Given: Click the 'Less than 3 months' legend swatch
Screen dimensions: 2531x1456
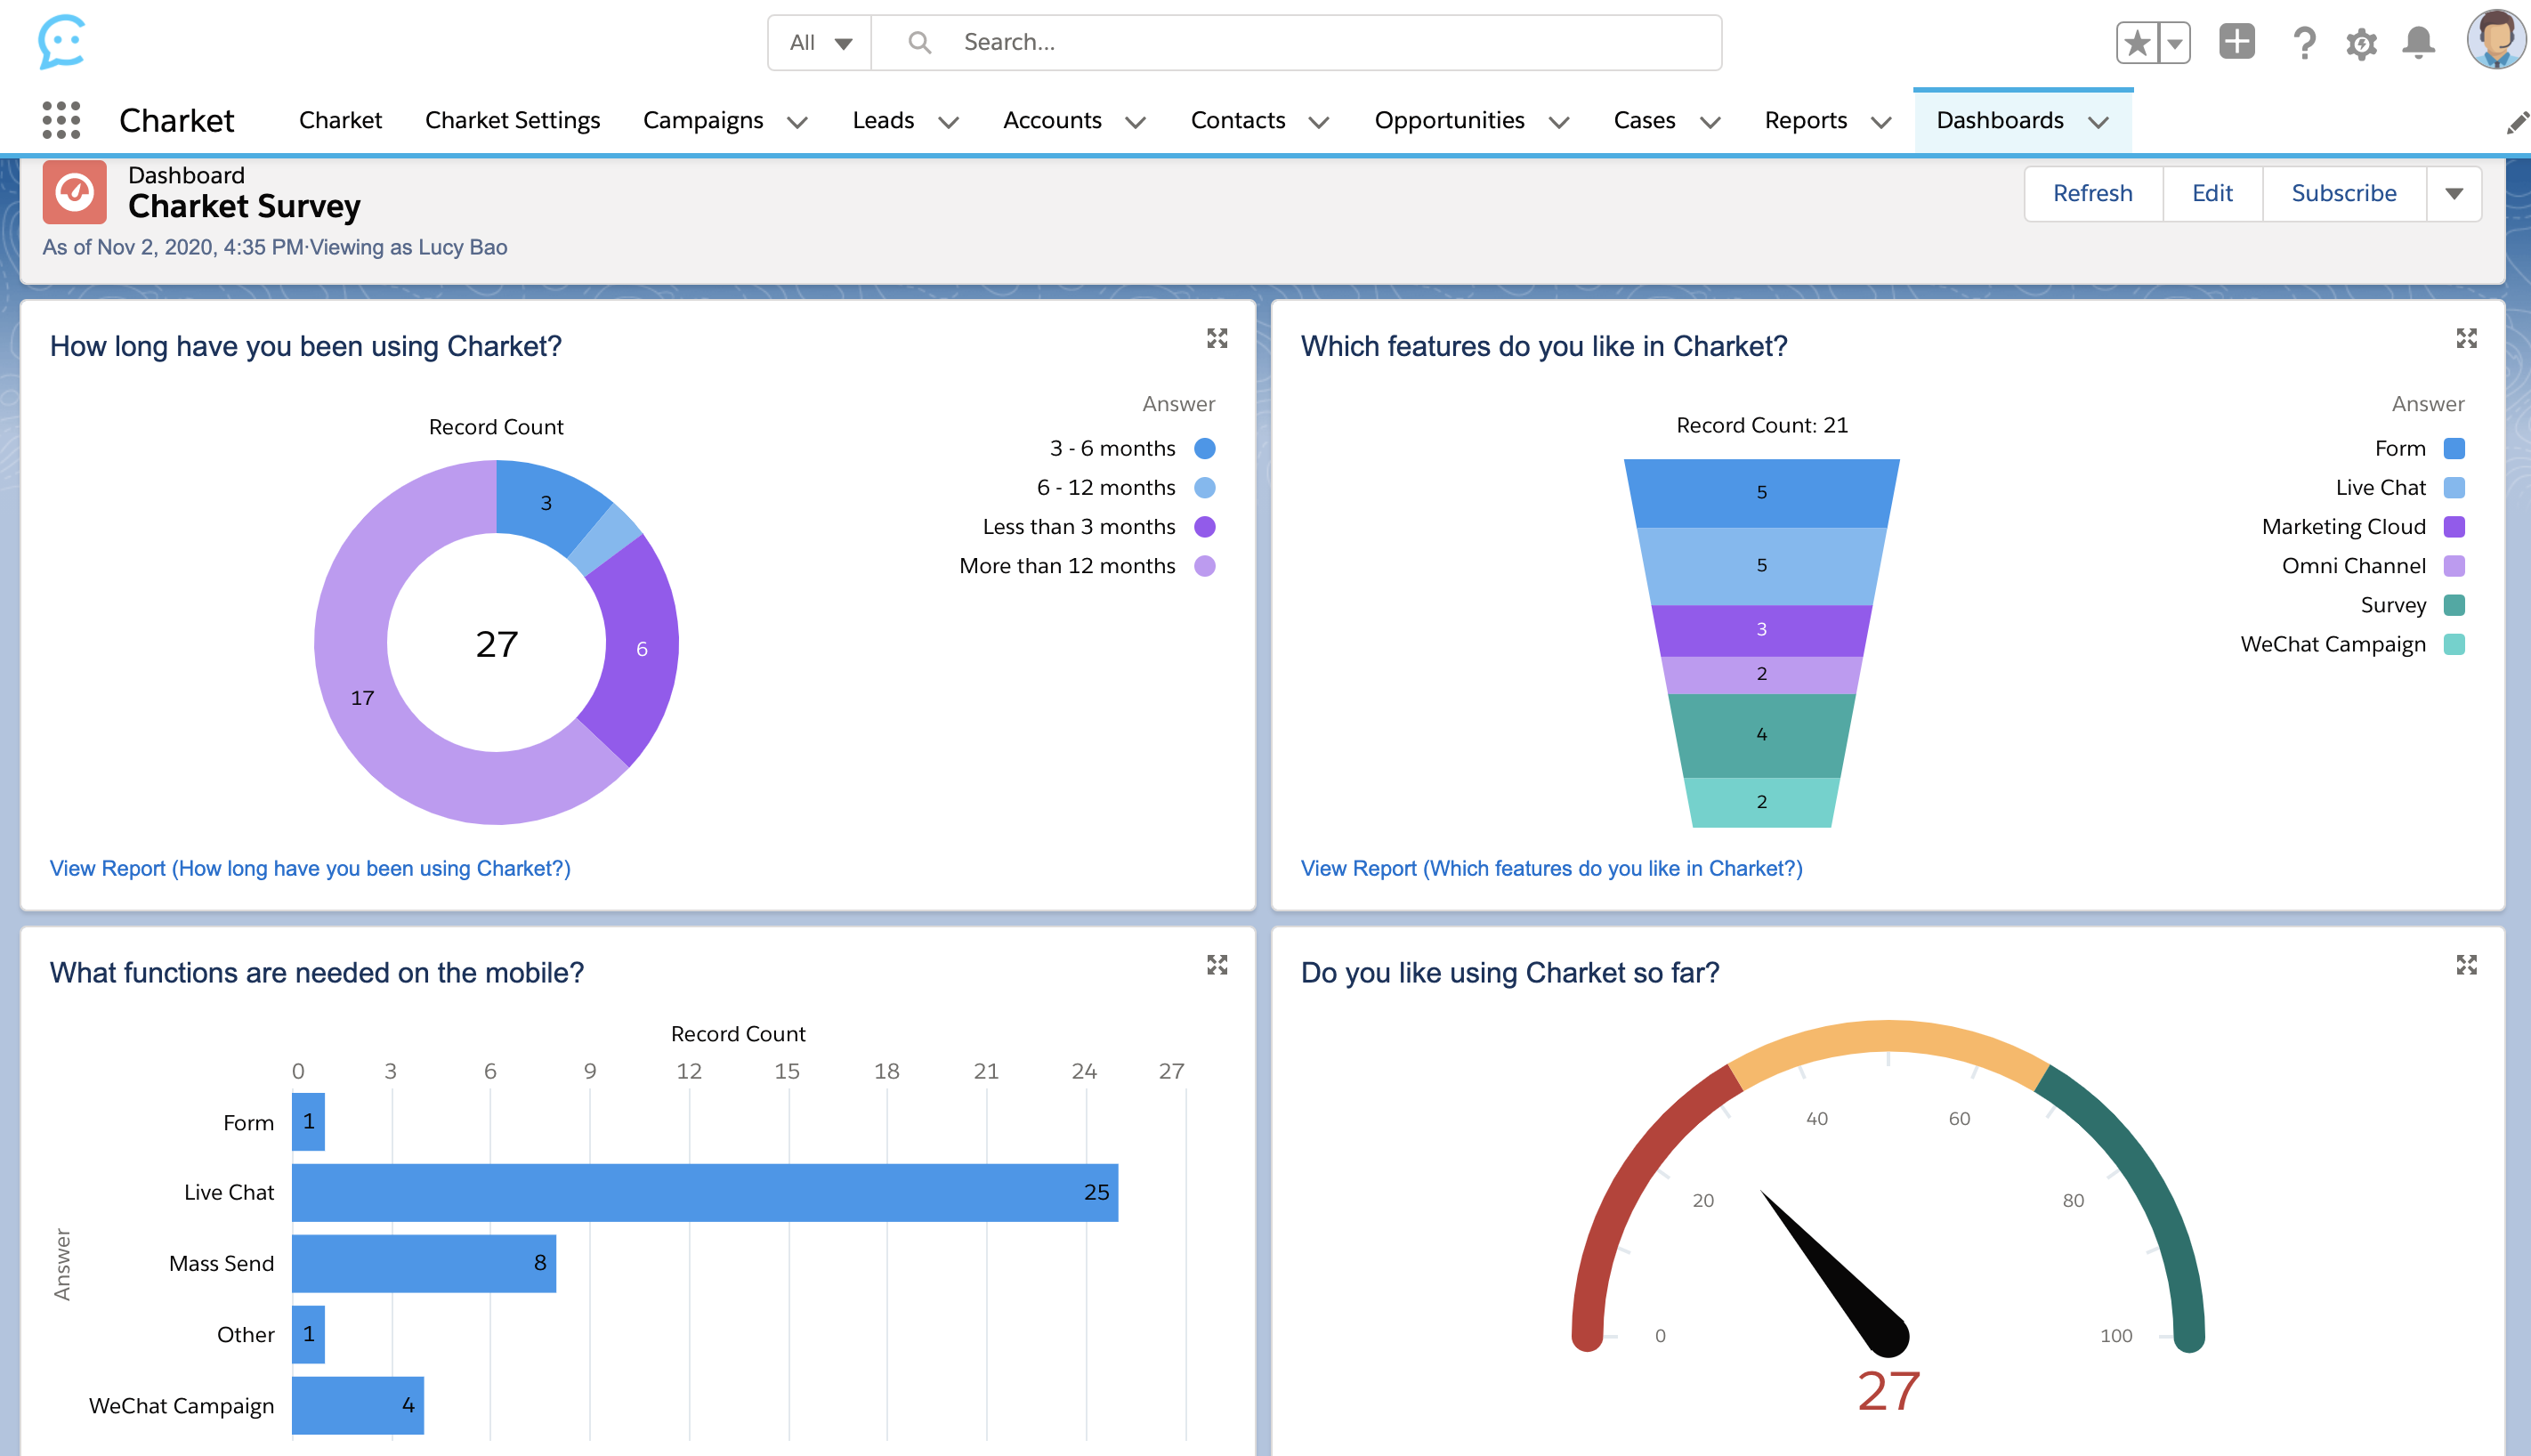Looking at the screenshot, I should [x=1204, y=527].
